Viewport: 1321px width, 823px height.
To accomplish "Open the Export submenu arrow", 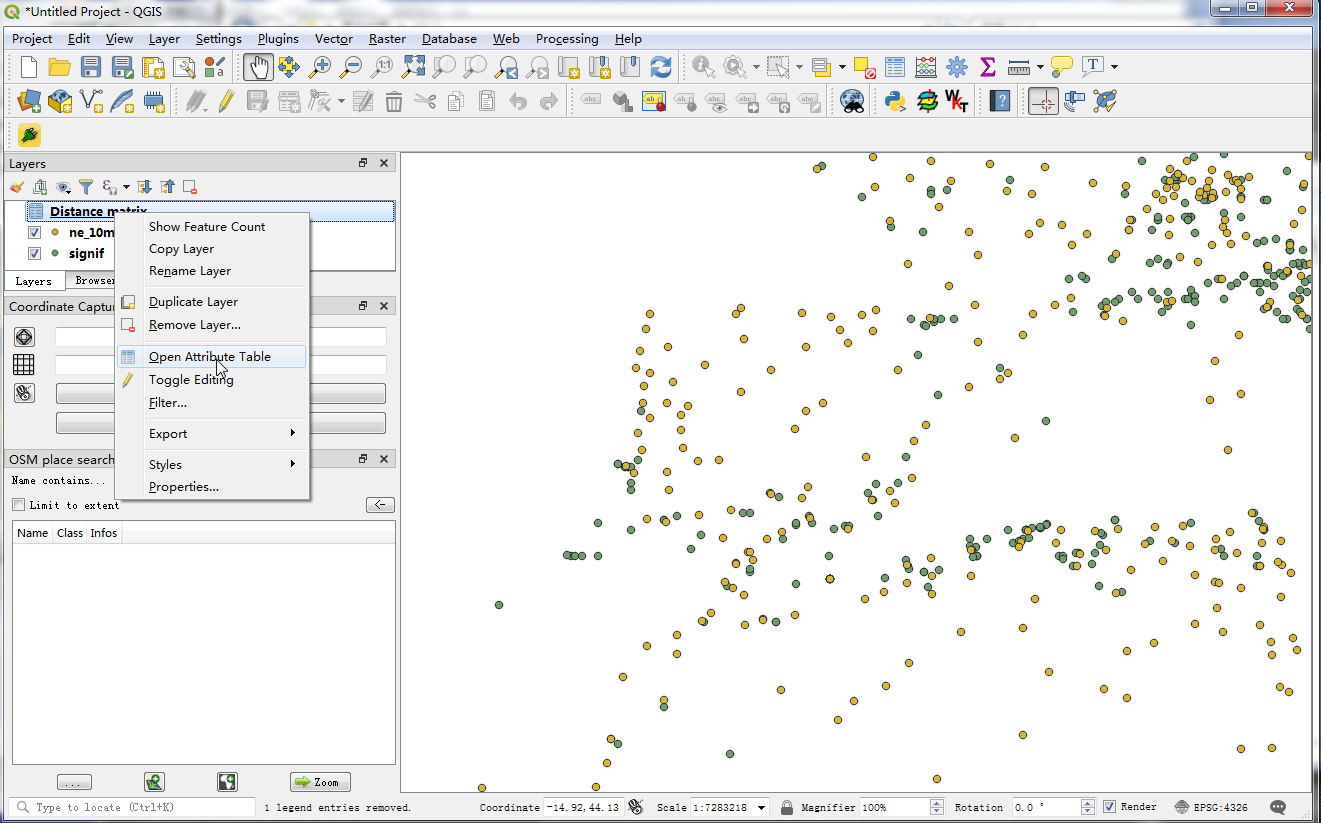I will [293, 433].
